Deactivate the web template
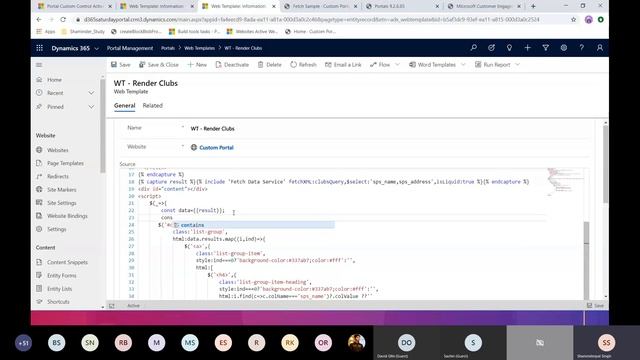The width and height of the screenshot is (640, 360). tap(232, 64)
